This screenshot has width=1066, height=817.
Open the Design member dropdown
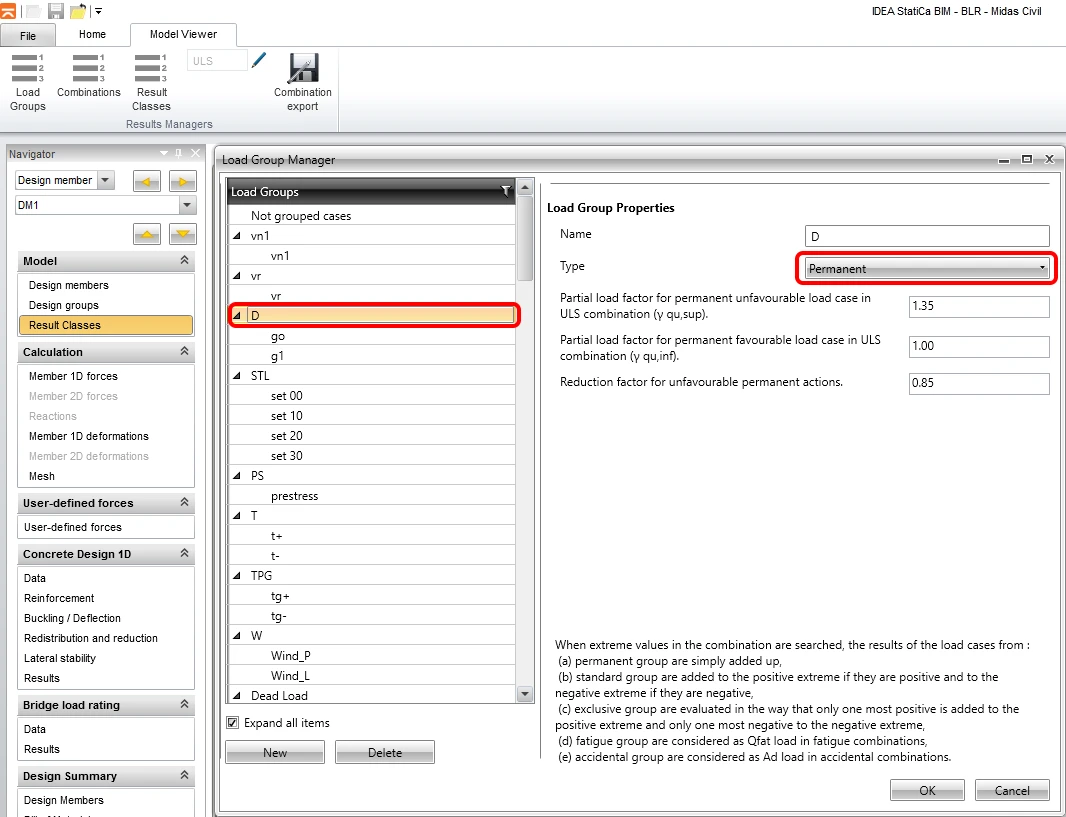(105, 180)
